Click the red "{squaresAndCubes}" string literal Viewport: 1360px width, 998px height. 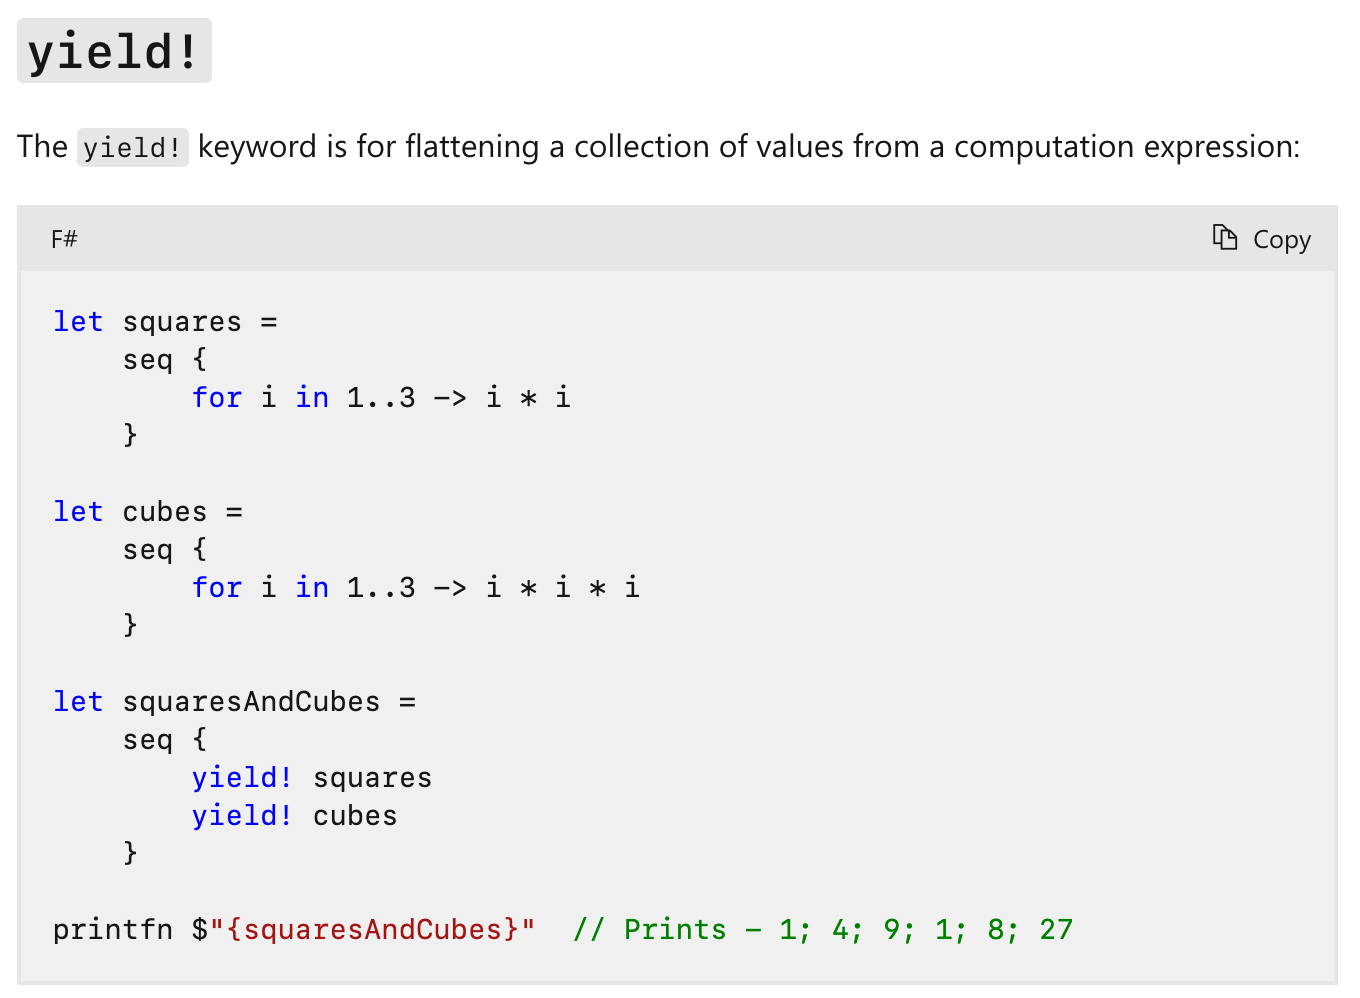372,930
